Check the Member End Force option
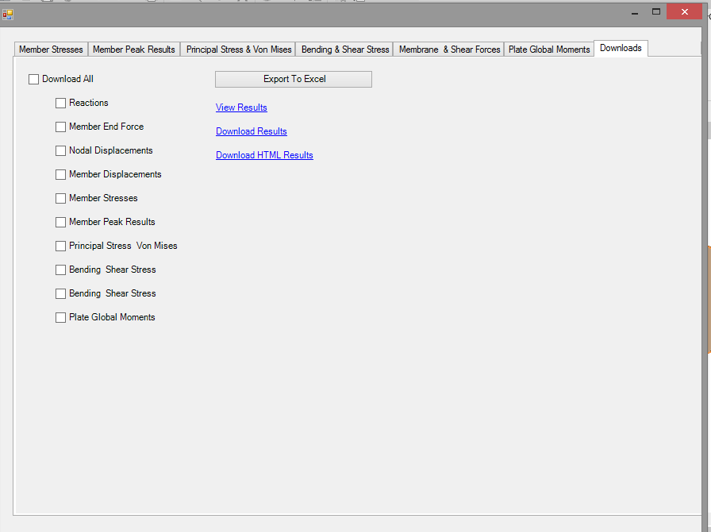The width and height of the screenshot is (711, 532). tap(61, 128)
